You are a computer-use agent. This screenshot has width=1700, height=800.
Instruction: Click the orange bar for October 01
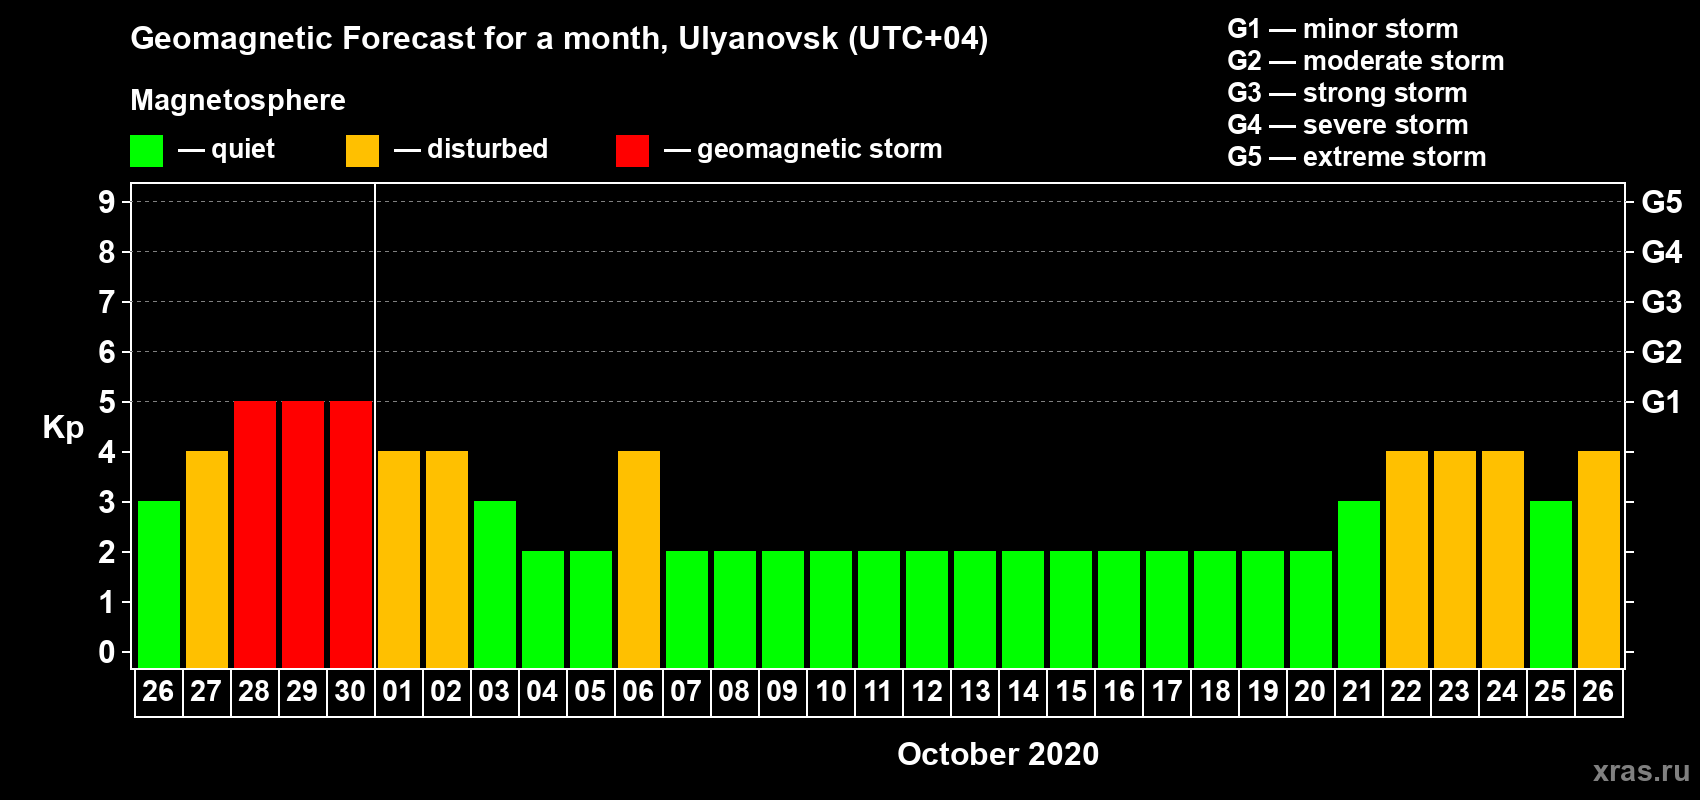(x=399, y=560)
